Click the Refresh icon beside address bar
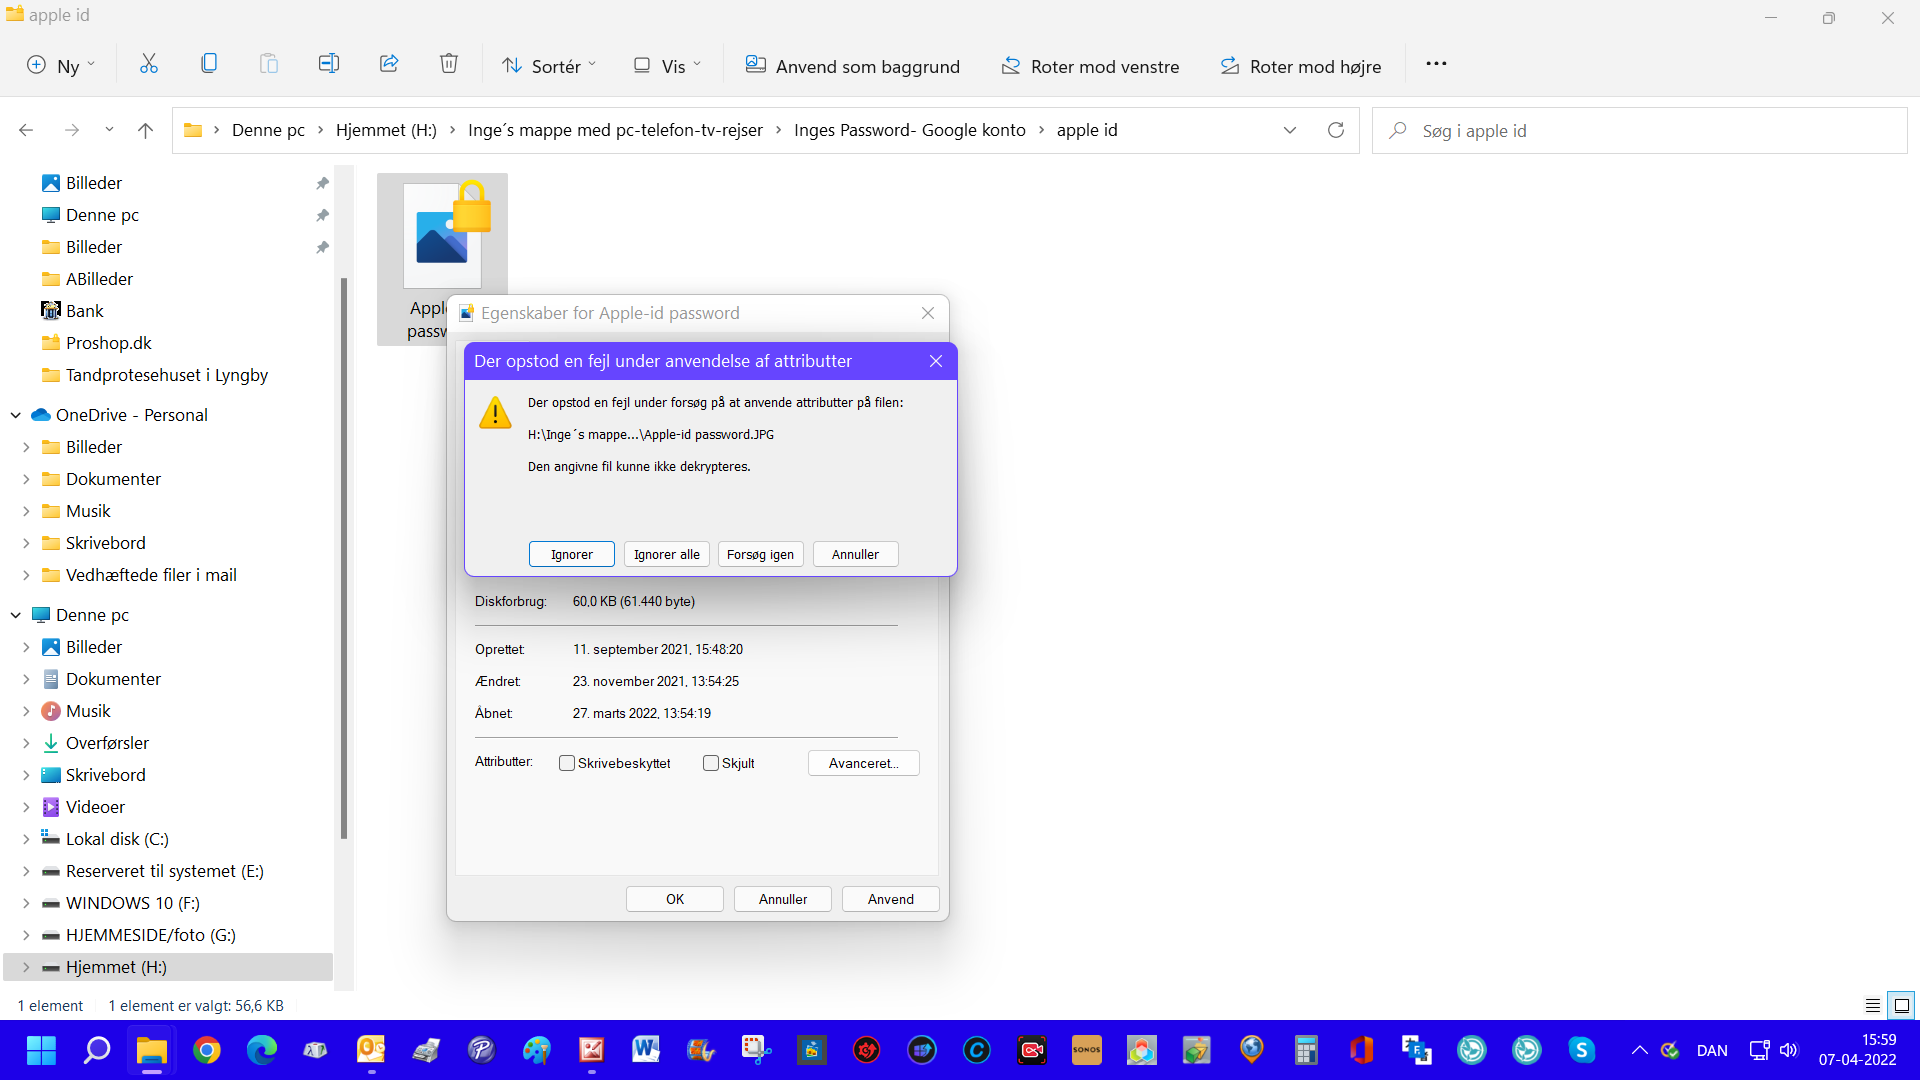Viewport: 1920px width, 1080px height. click(1335, 131)
